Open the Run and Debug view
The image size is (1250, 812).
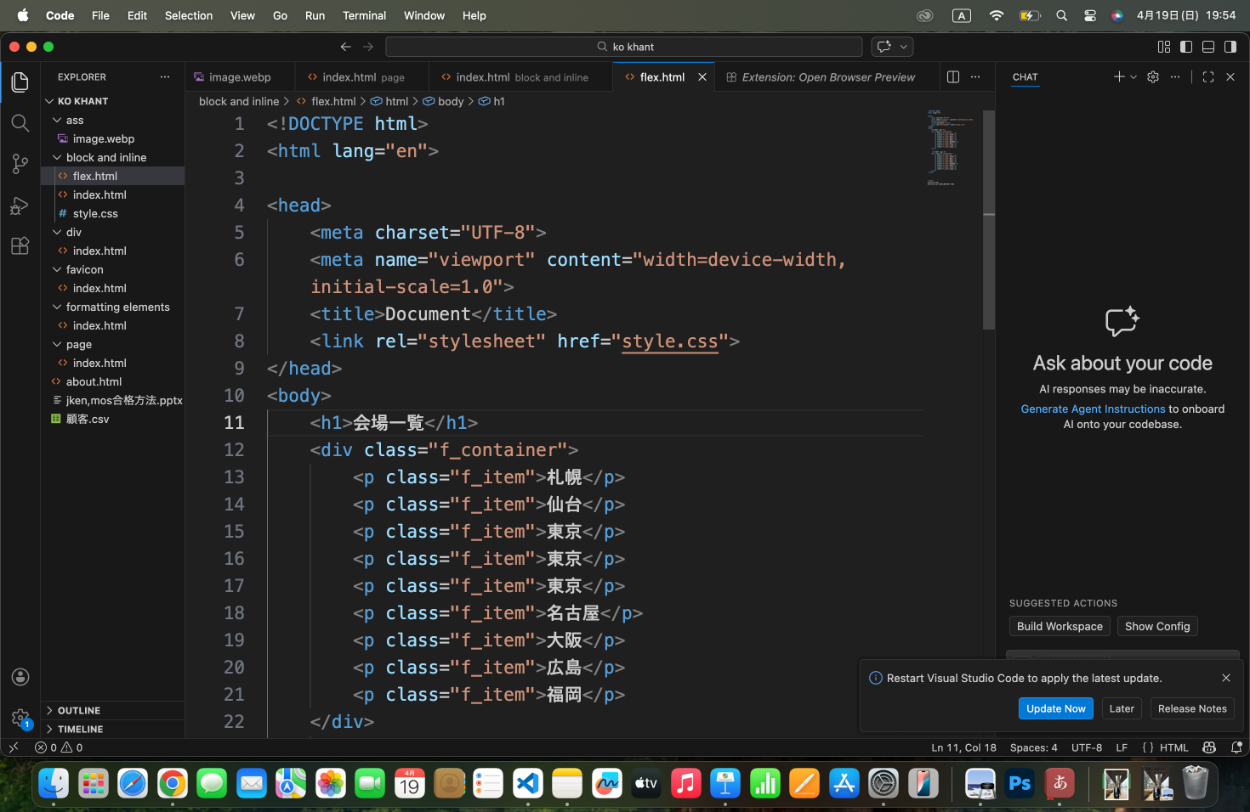20,205
